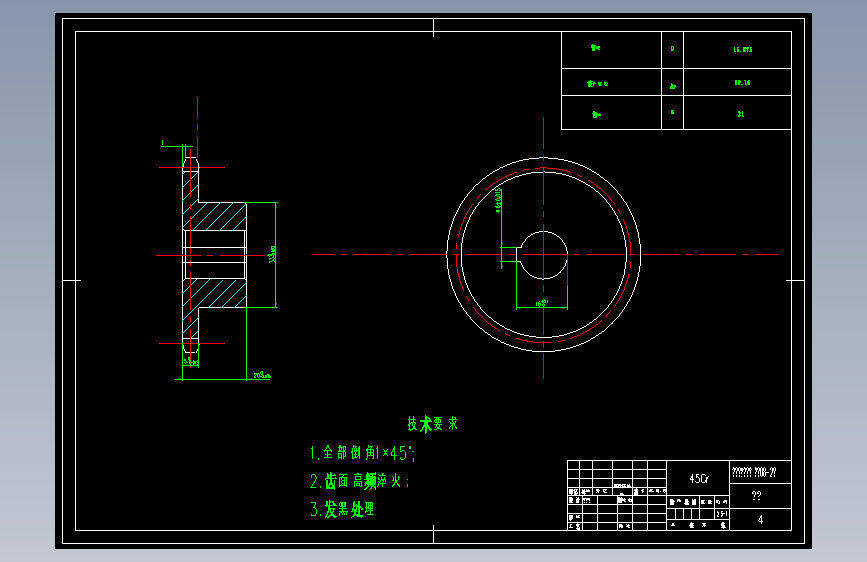867x562 pixels.
Task: Select the upper hatched hub section
Action: click(215, 216)
